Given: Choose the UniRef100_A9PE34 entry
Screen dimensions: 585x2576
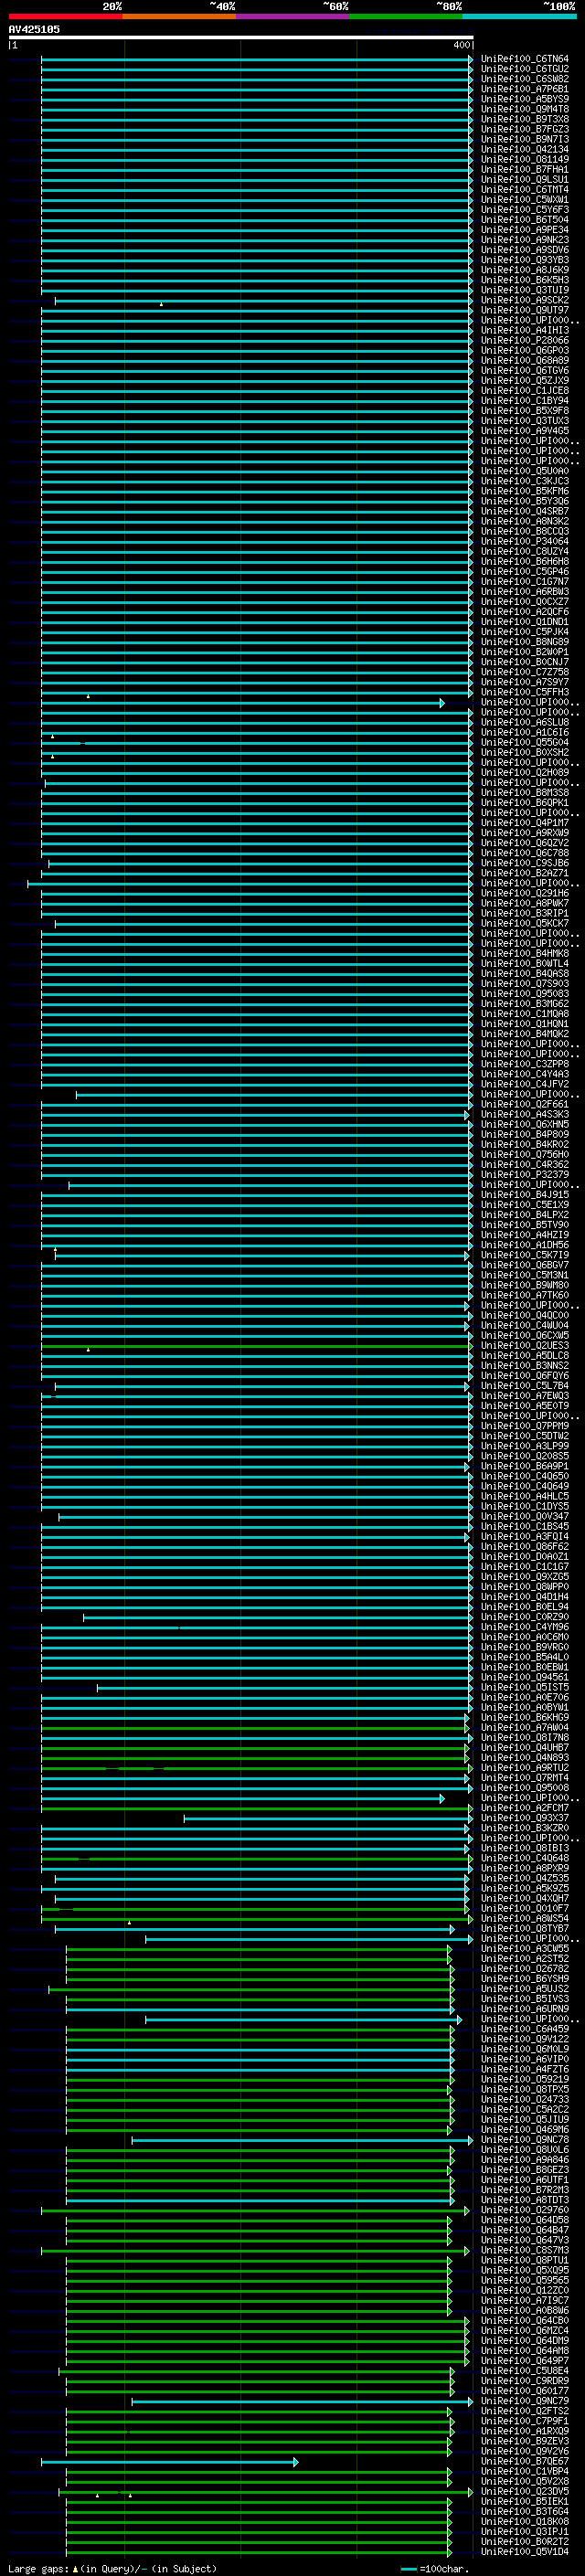Looking at the screenshot, I should pyautogui.click(x=524, y=230).
